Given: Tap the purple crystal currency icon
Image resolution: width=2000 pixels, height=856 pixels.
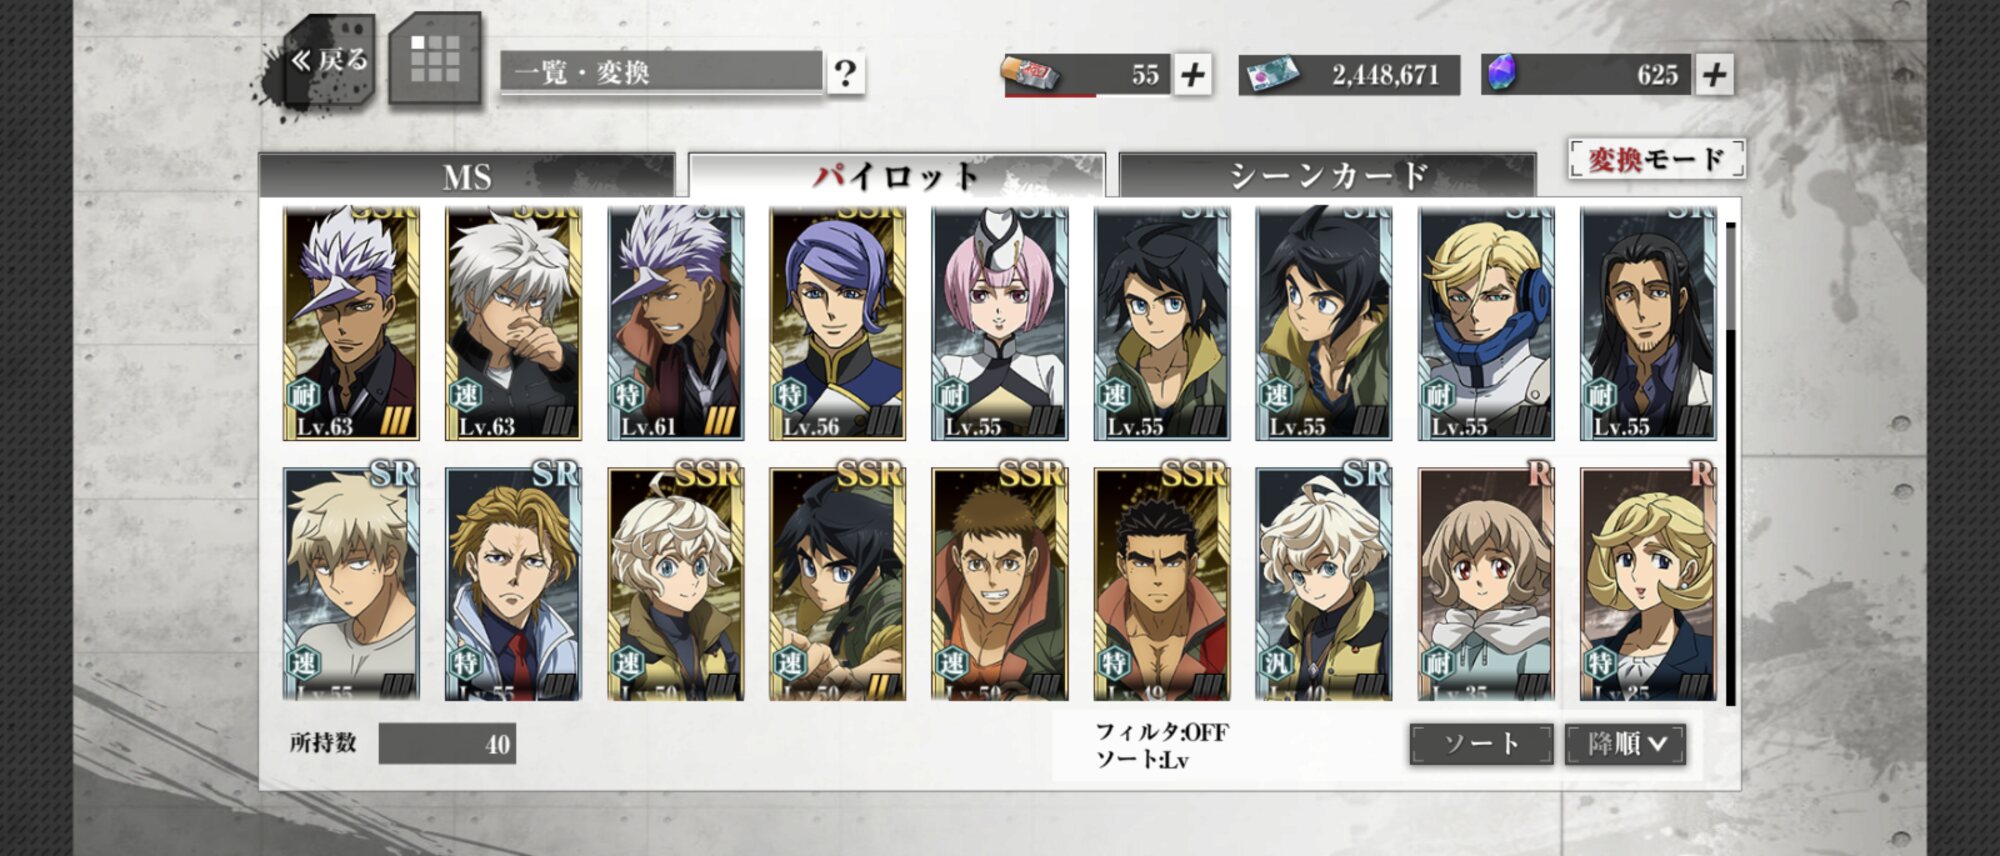Looking at the screenshot, I should pos(1501,73).
